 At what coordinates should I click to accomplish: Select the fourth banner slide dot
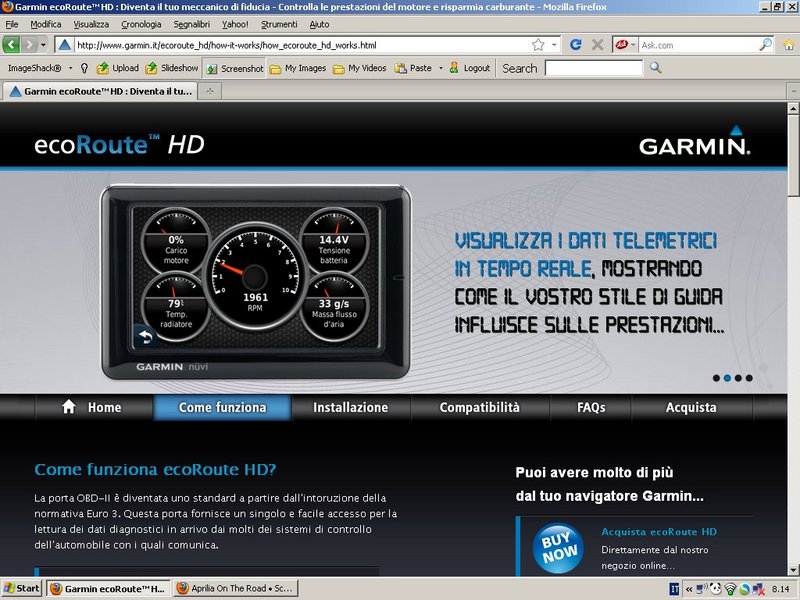tap(749, 378)
